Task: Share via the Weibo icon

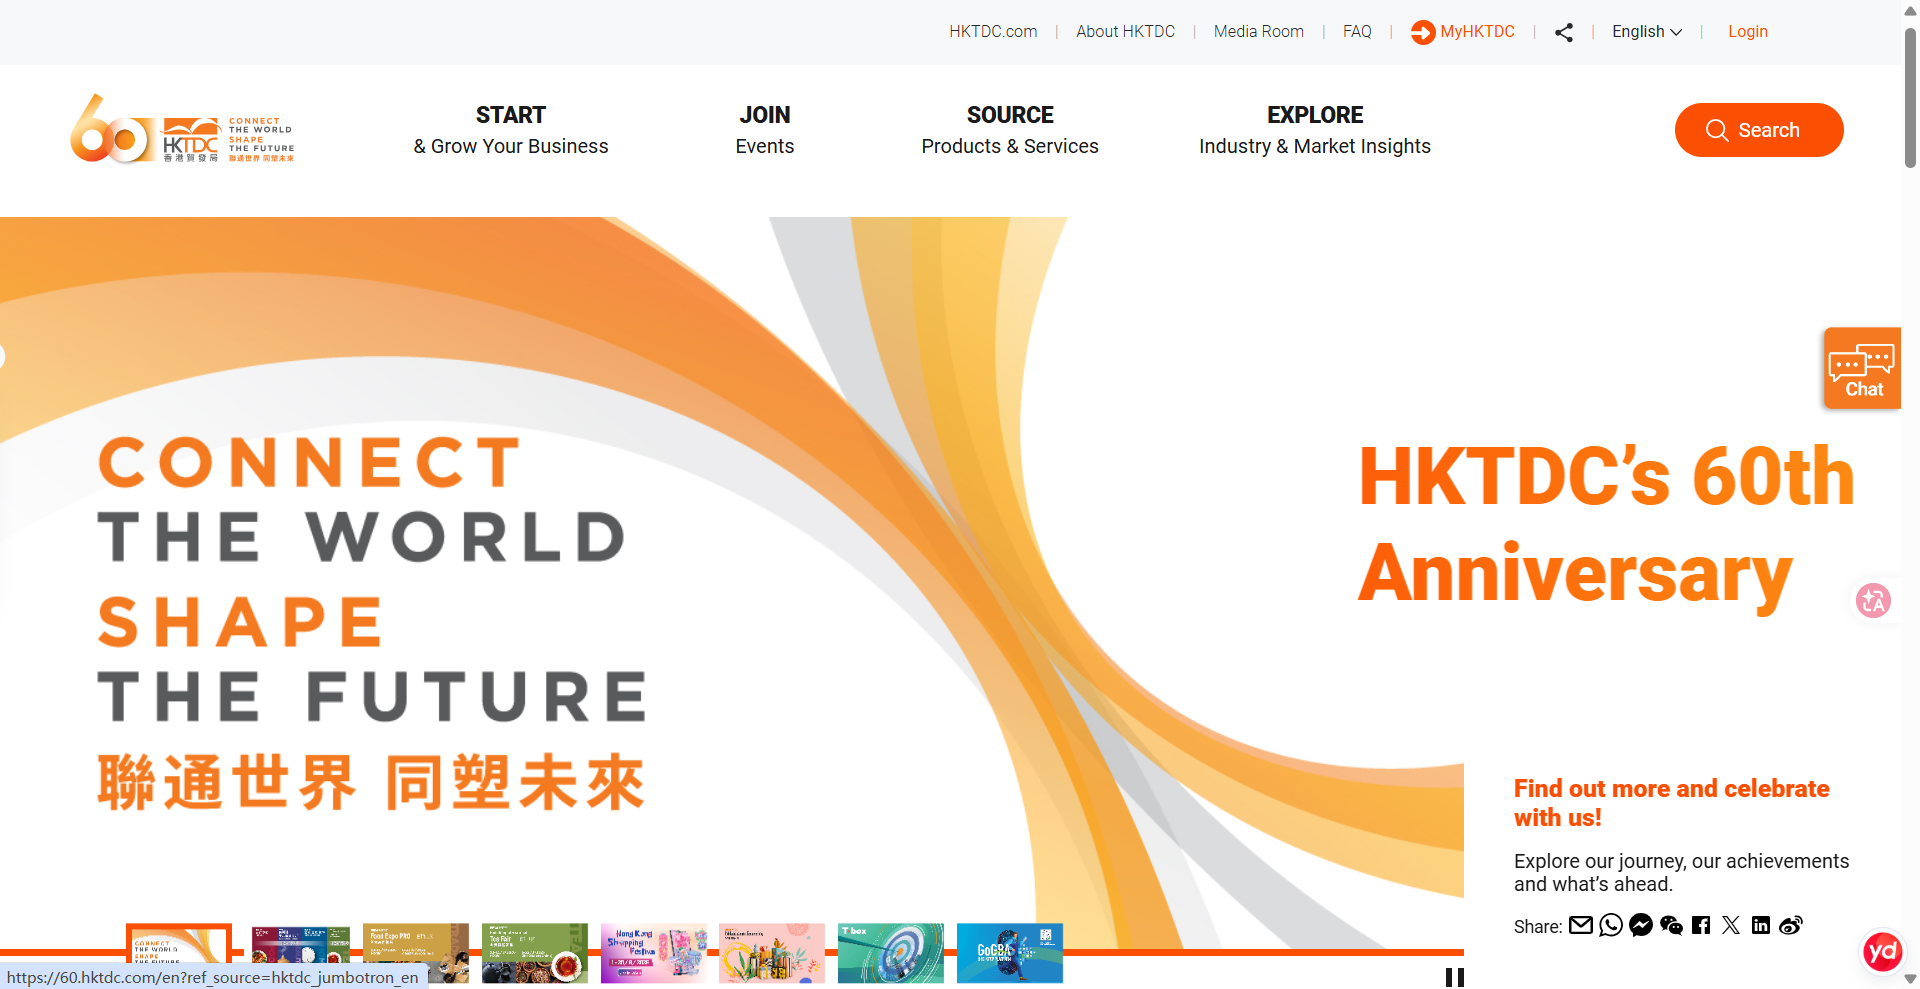Action: click(x=1791, y=925)
